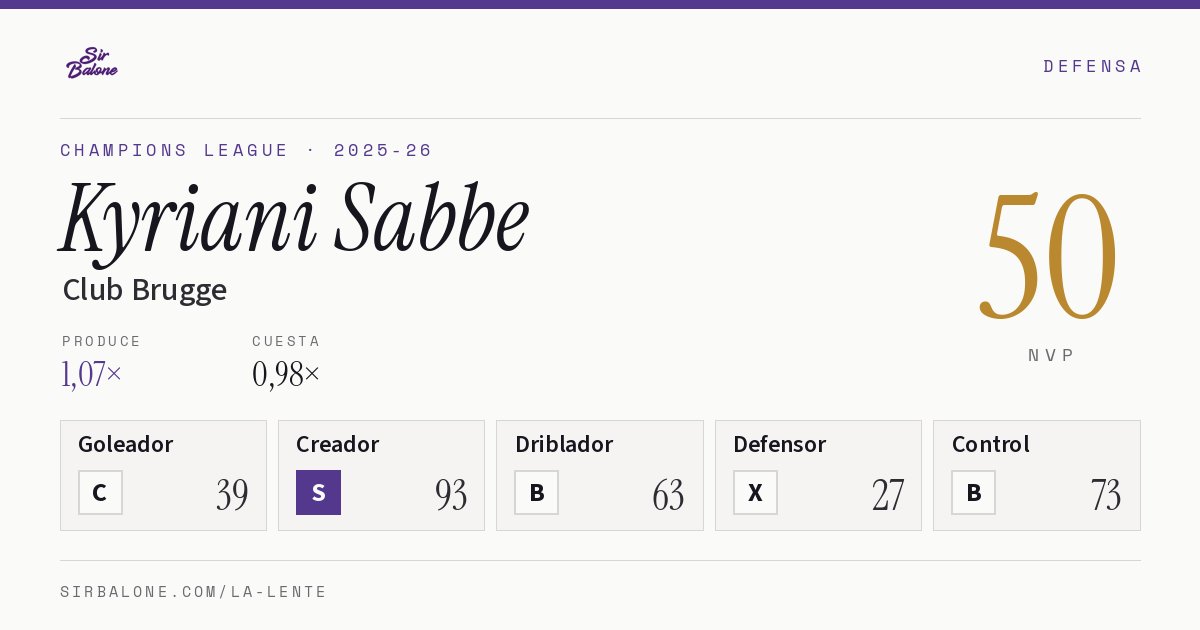Open the Goleador stat card

pos(163,475)
